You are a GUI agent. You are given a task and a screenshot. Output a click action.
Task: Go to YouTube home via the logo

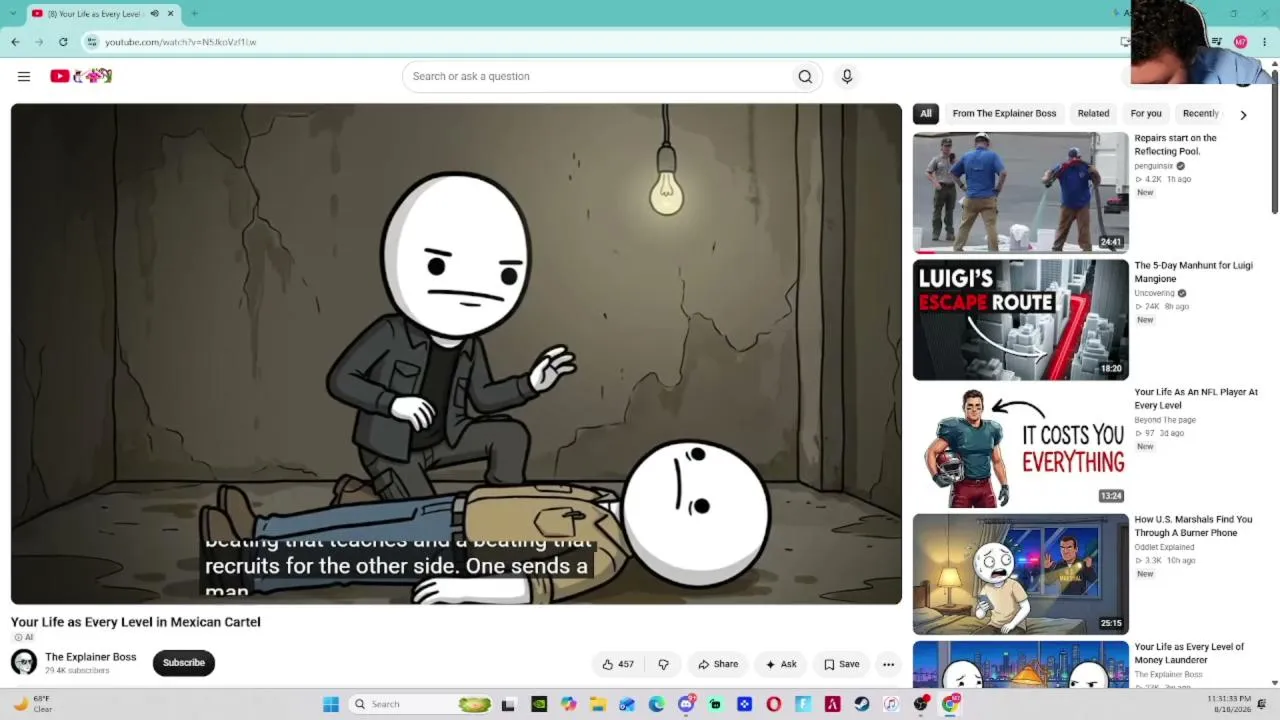81,76
